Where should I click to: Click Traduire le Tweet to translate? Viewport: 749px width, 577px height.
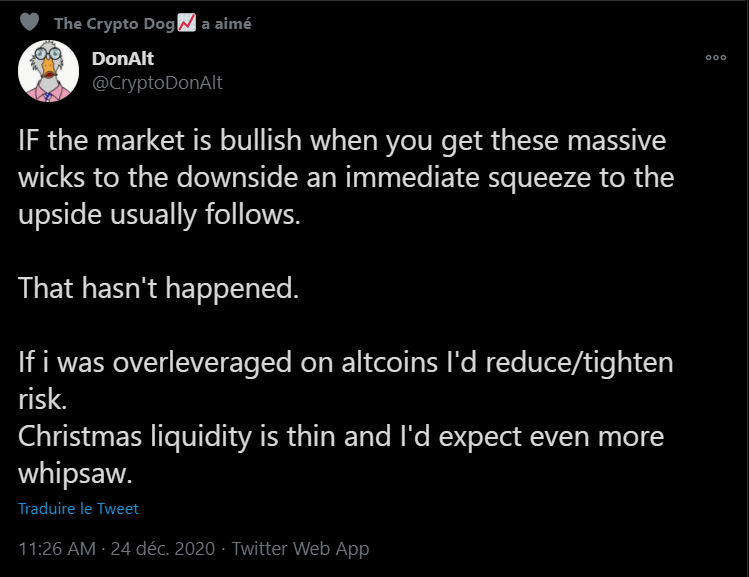tap(78, 508)
